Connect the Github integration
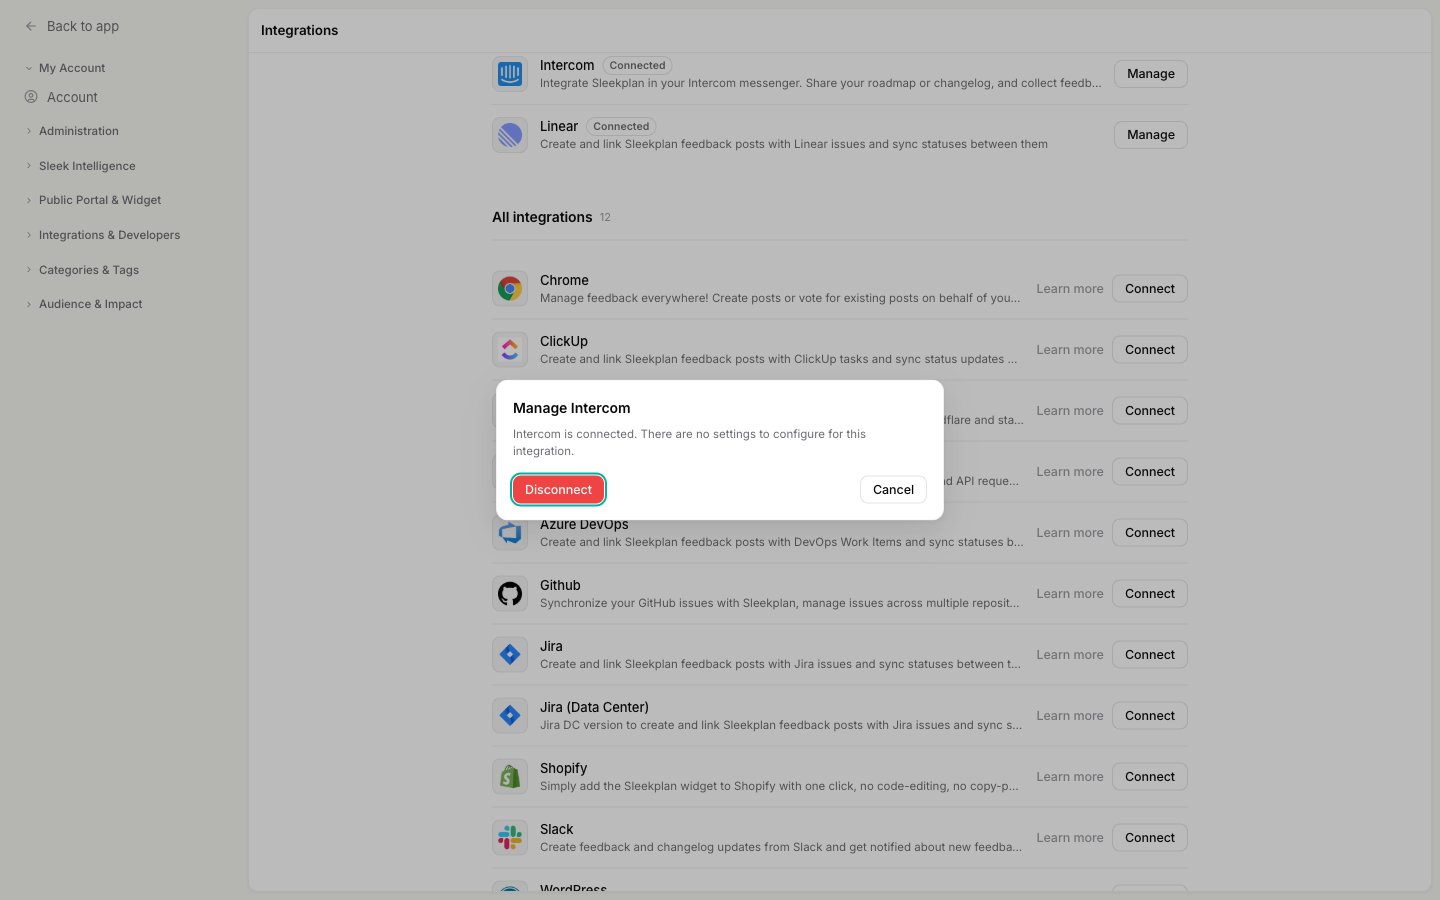This screenshot has width=1440, height=900. click(1150, 594)
